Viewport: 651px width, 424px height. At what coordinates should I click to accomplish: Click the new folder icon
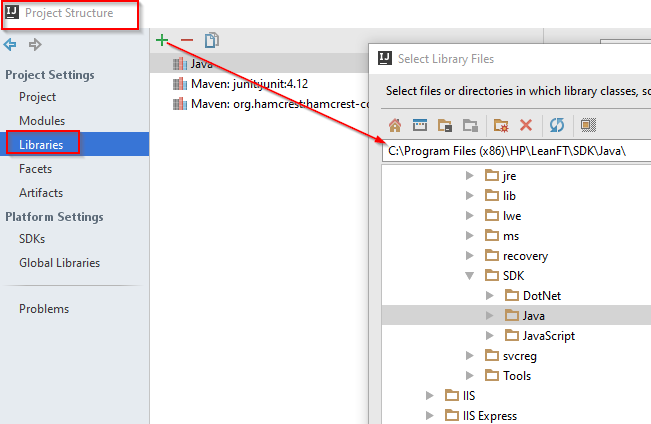501,125
